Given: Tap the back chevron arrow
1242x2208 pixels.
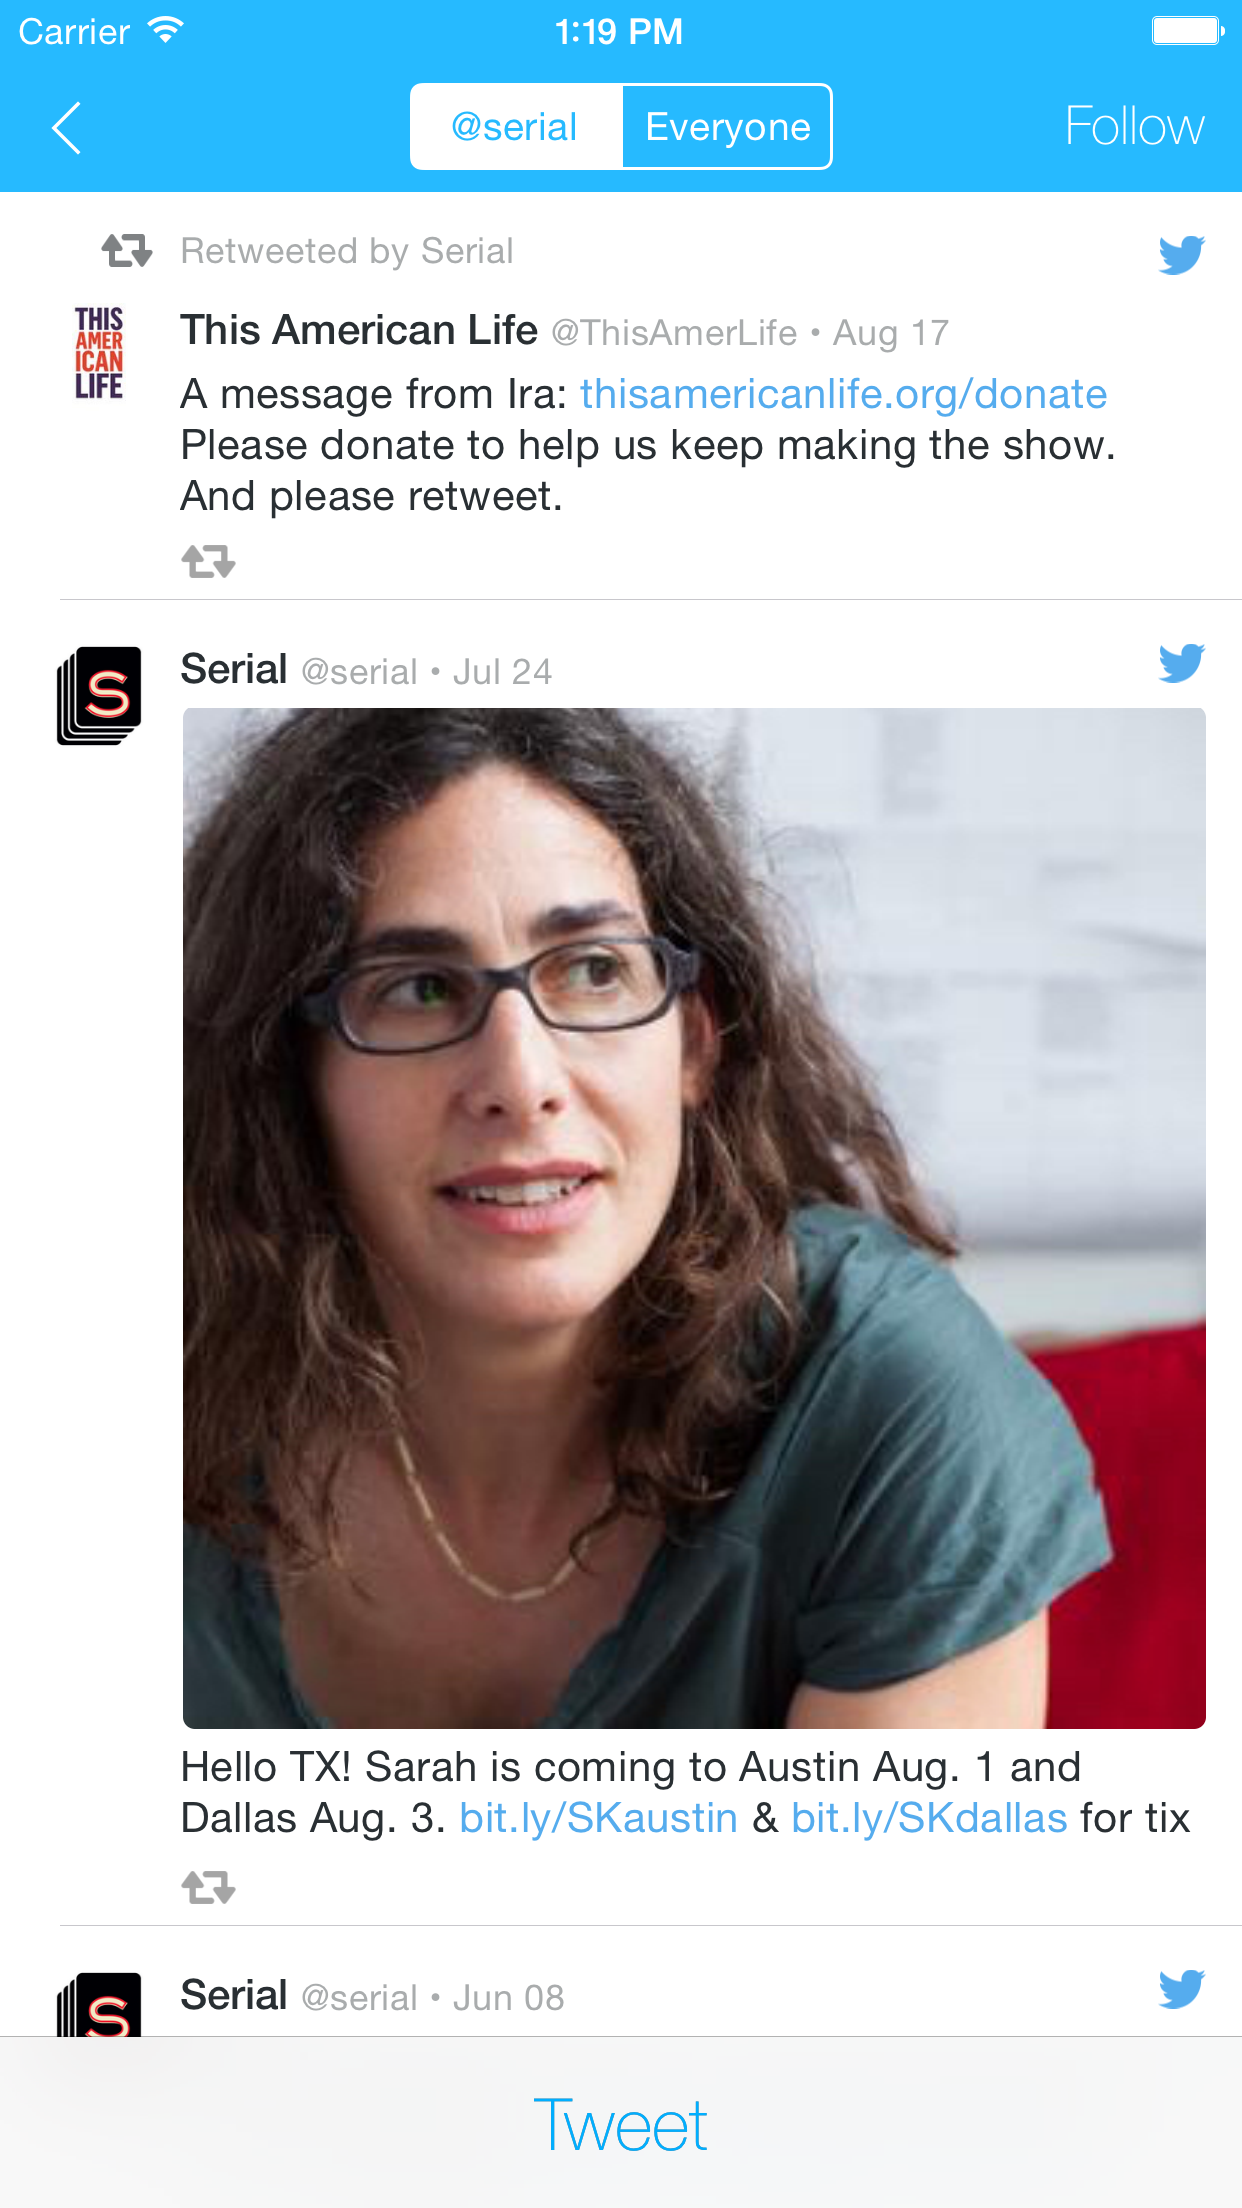Looking at the screenshot, I should (66, 128).
